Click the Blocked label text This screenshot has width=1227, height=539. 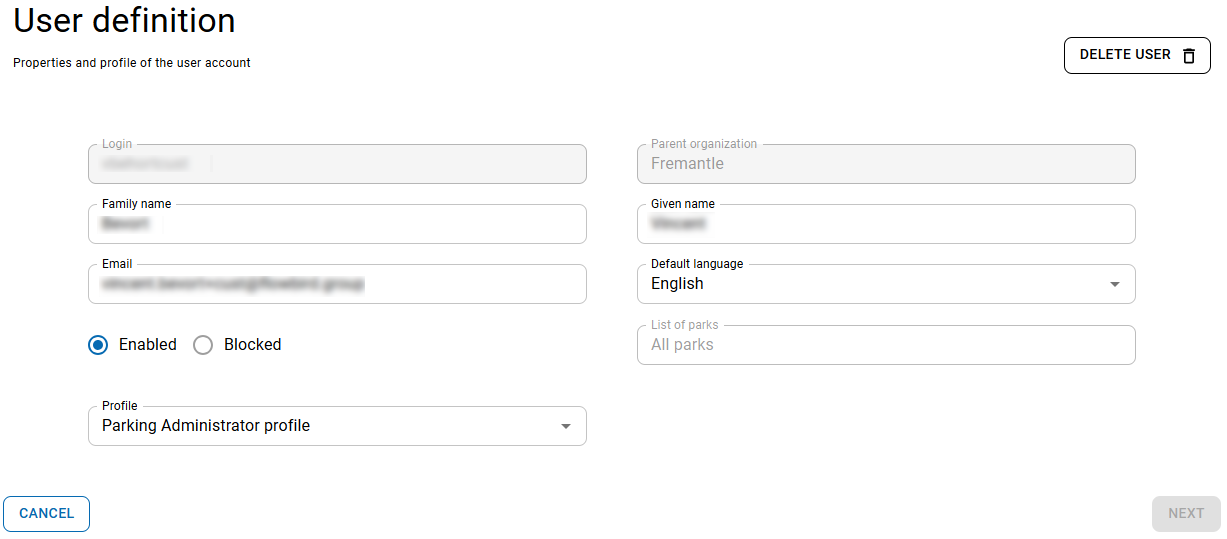252,345
